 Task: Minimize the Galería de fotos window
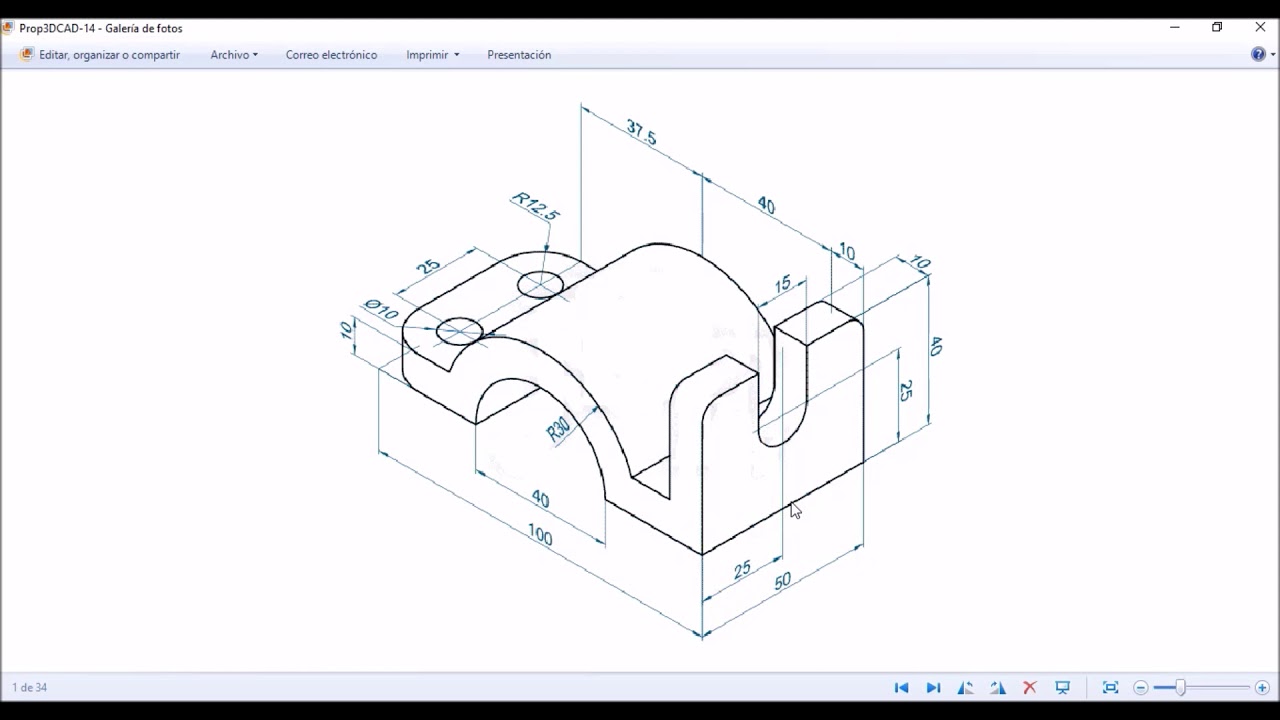click(1175, 27)
